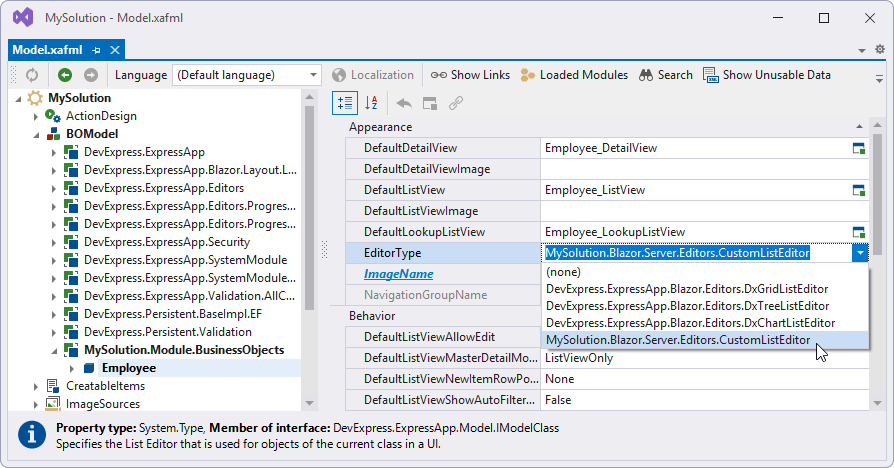Click the link chain icon in property toolbar
The height and width of the screenshot is (468, 894).
[x=456, y=103]
